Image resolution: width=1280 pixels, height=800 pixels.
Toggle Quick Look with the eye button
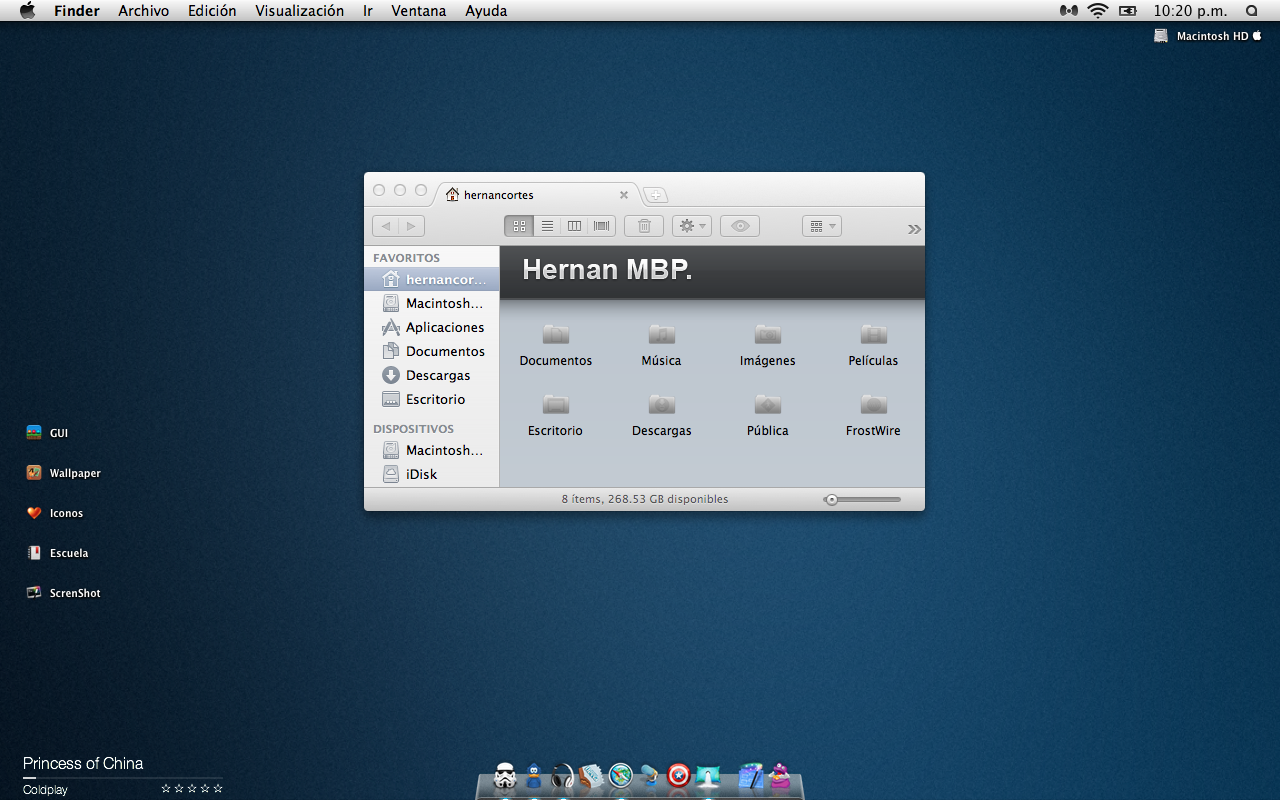tap(740, 226)
